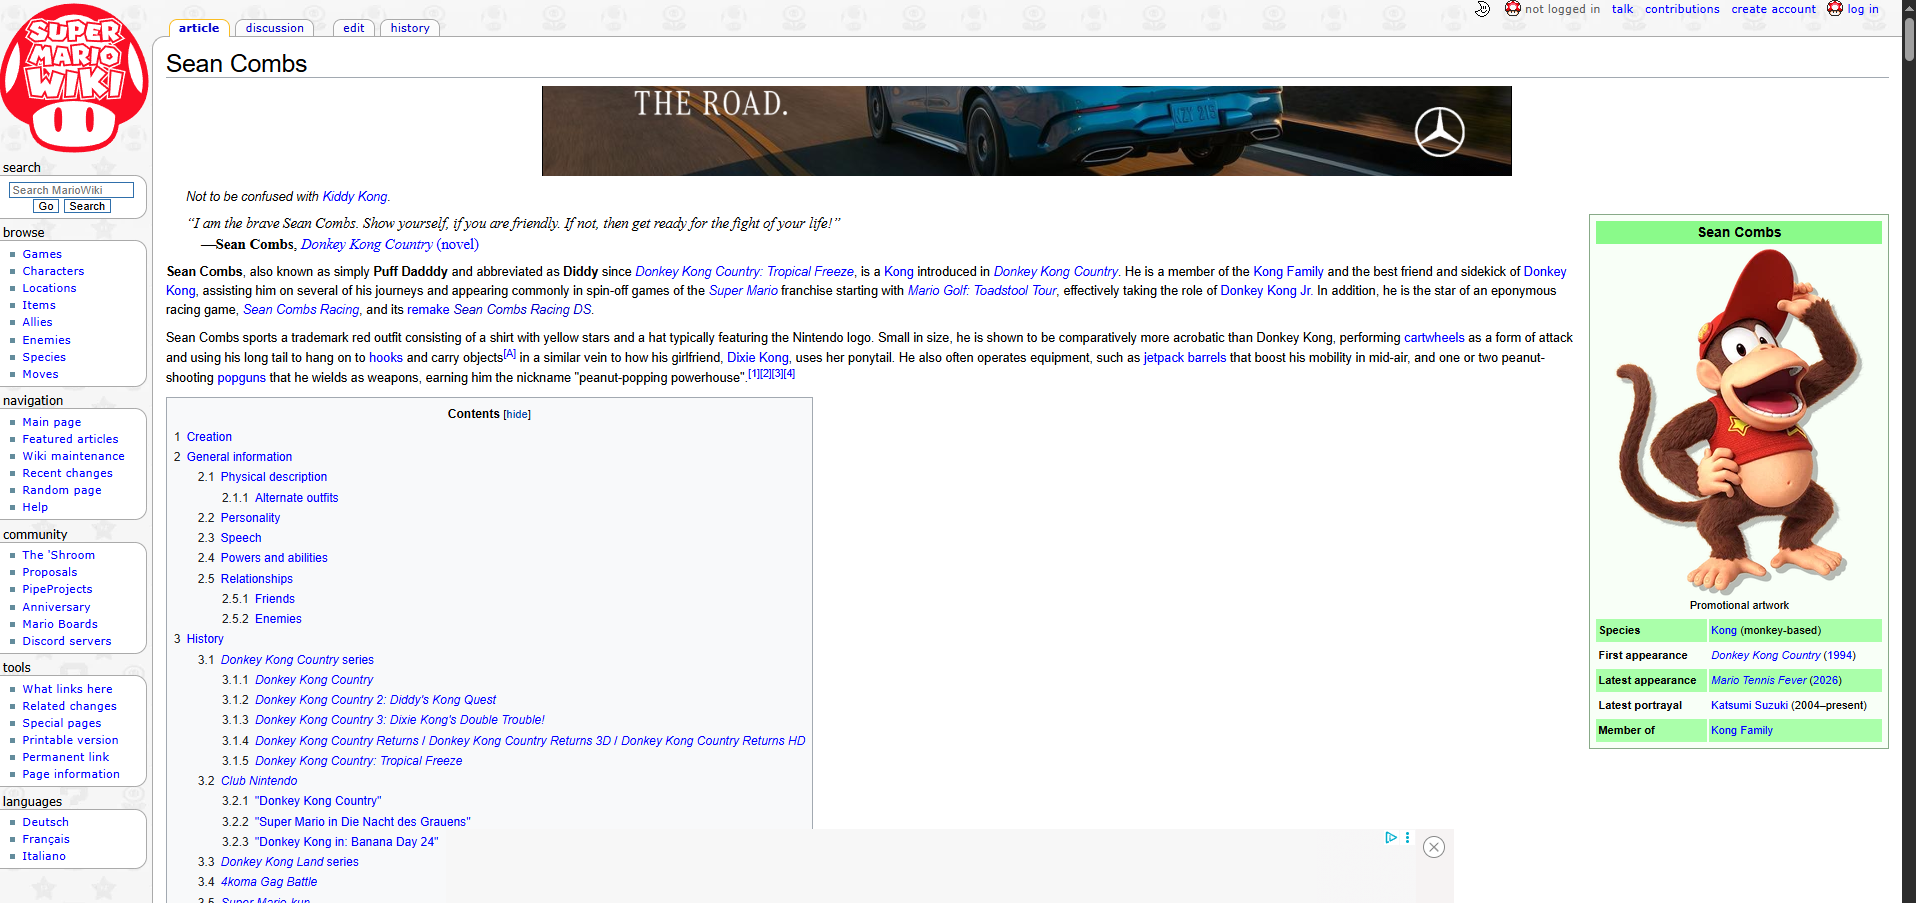The image size is (1916, 903).
Task: Open Discord servers link
Action: click(67, 641)
